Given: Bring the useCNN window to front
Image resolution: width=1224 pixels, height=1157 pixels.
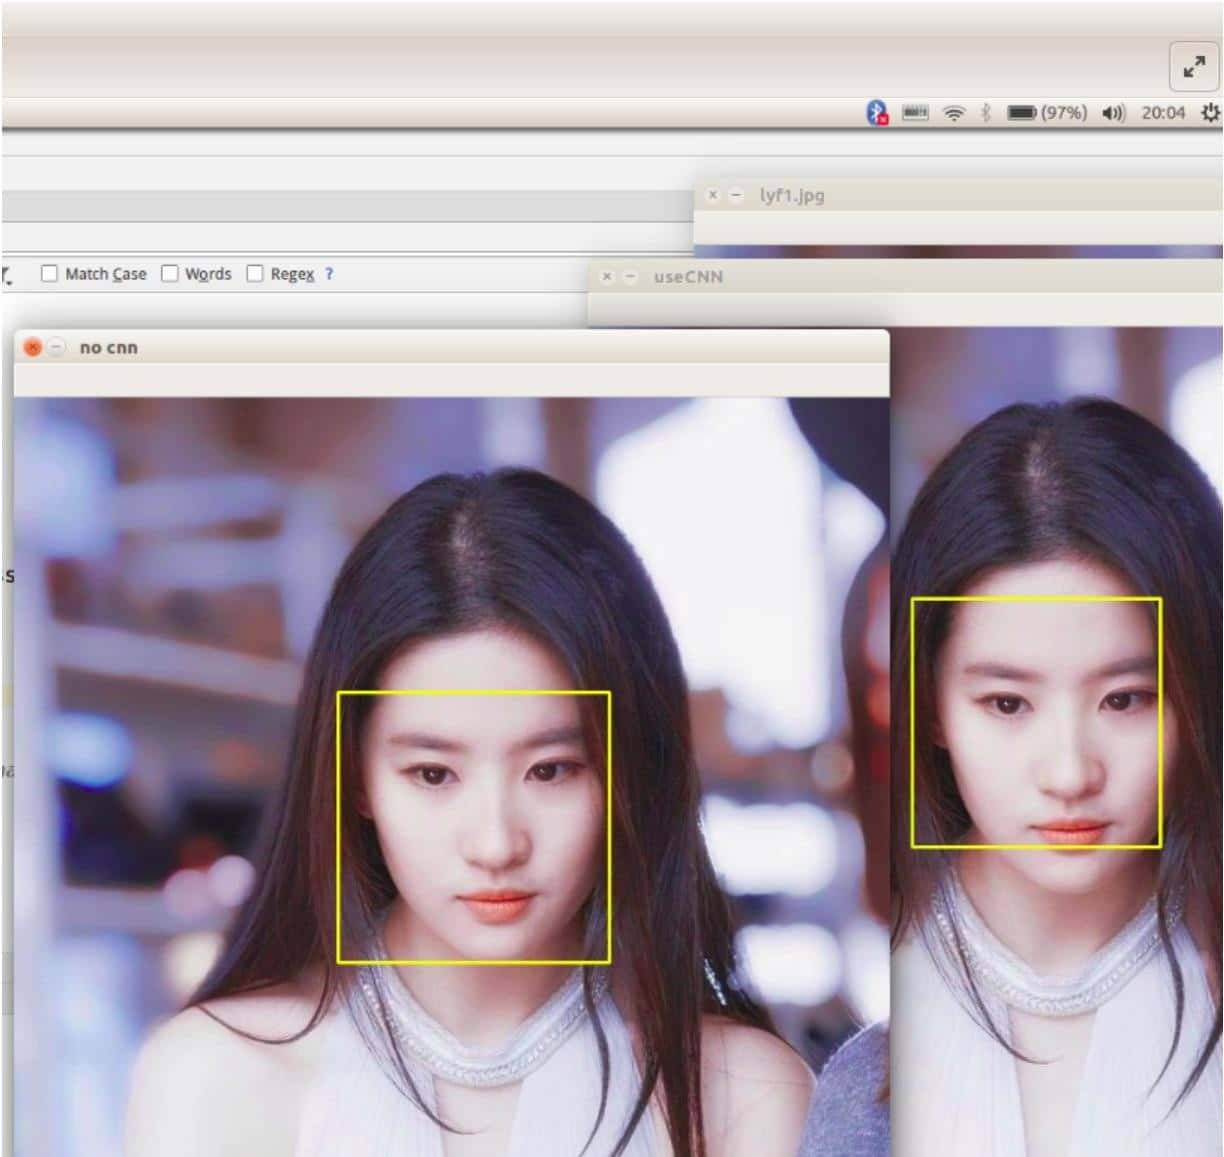Looking at the screenshot, I should point(900,277).
